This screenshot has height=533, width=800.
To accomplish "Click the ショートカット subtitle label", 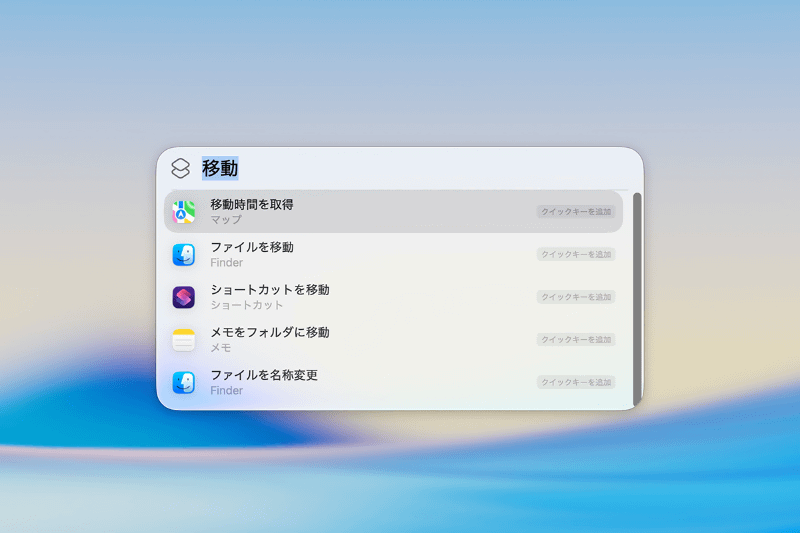I will 247,305.
